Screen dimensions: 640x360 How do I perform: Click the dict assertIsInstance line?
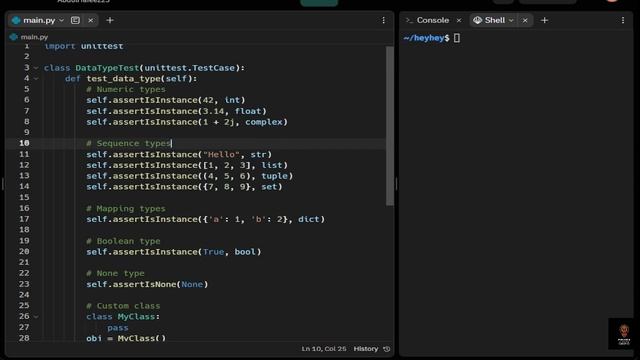click(x=205, y=219)
